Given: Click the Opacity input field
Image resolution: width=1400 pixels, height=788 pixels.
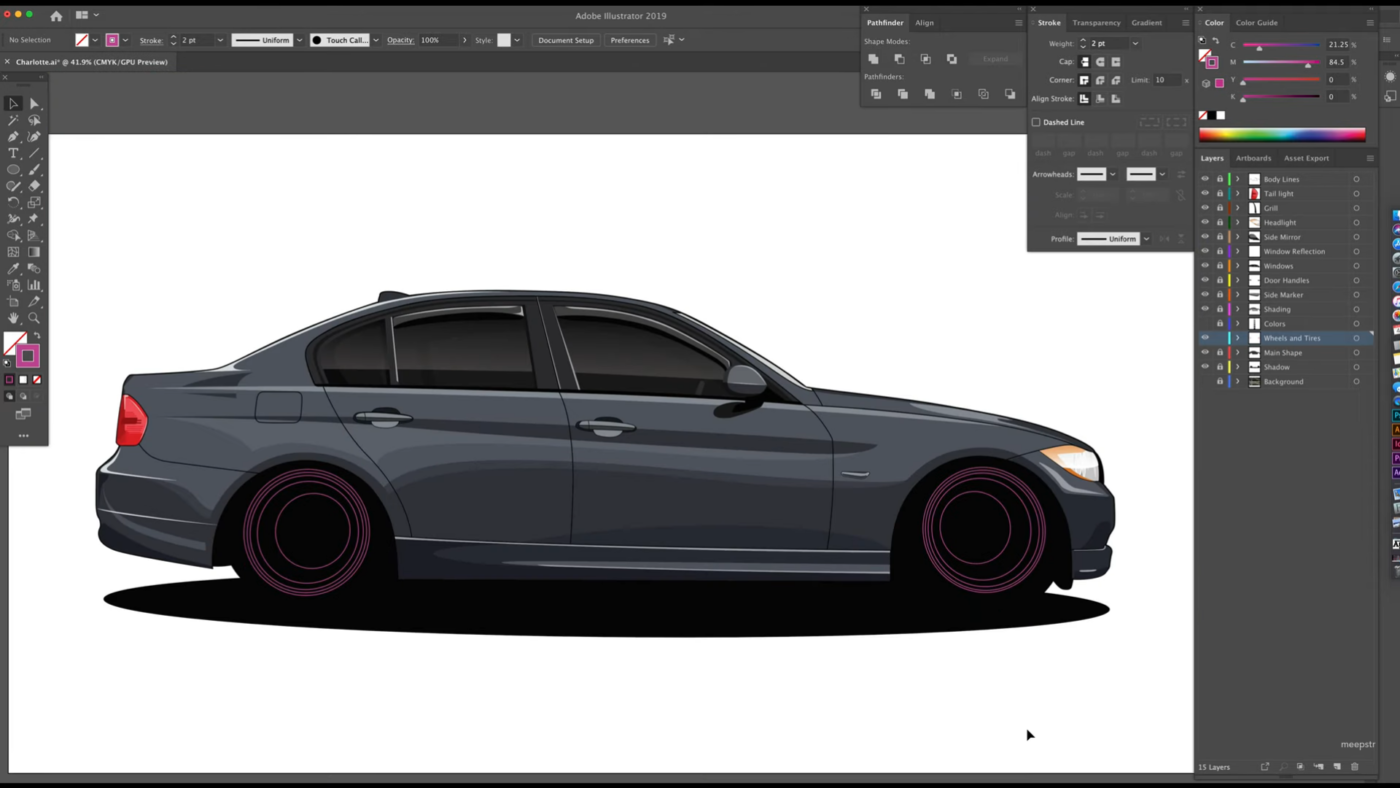Looking at the screenshot, I should [x=436, y=40].
